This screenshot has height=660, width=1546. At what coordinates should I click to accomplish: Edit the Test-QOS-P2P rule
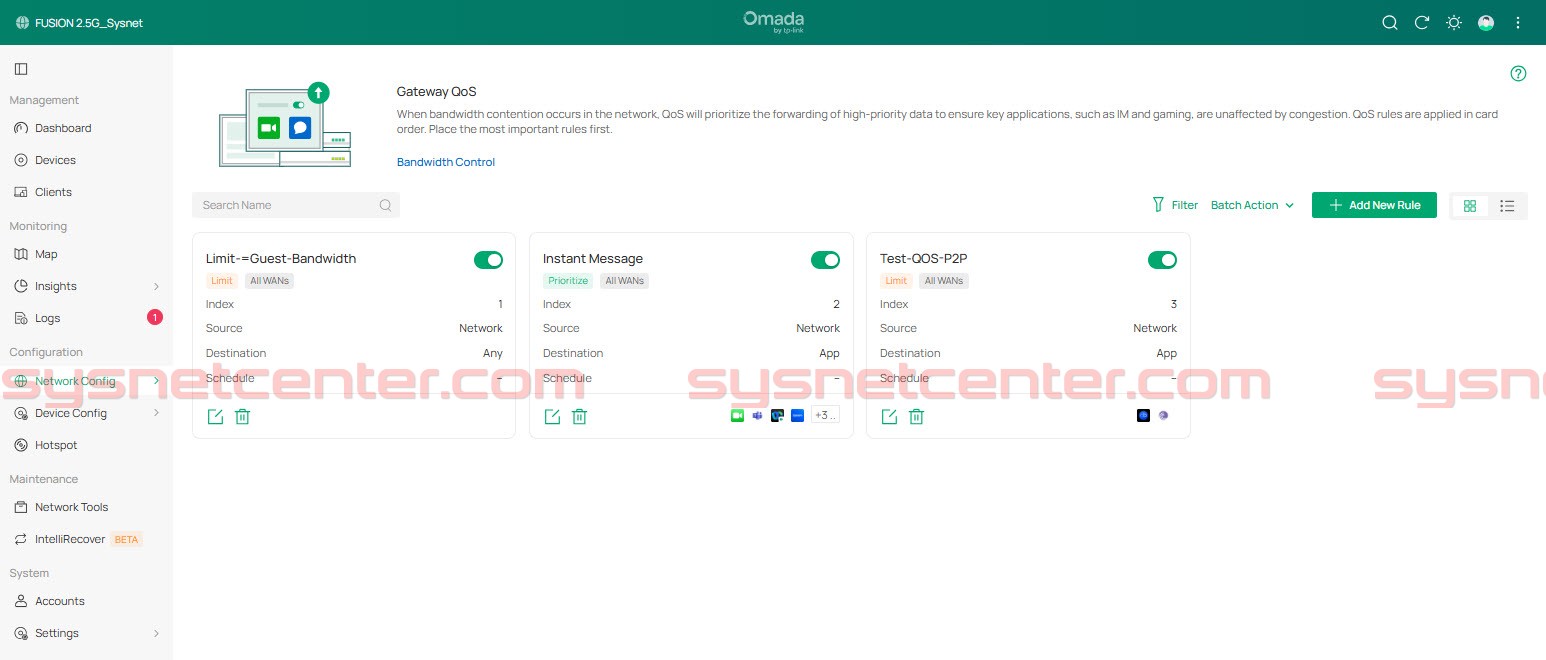(889, 417)
